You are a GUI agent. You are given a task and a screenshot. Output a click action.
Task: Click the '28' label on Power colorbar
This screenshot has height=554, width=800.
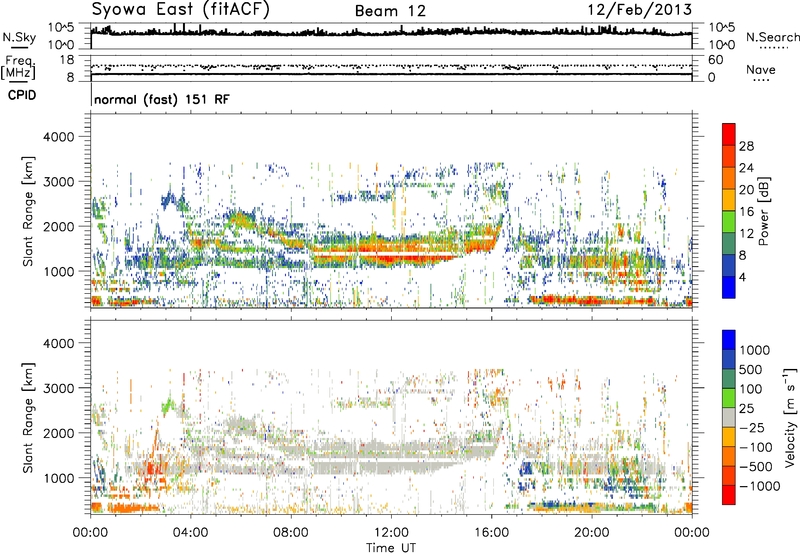click(746, 146)
